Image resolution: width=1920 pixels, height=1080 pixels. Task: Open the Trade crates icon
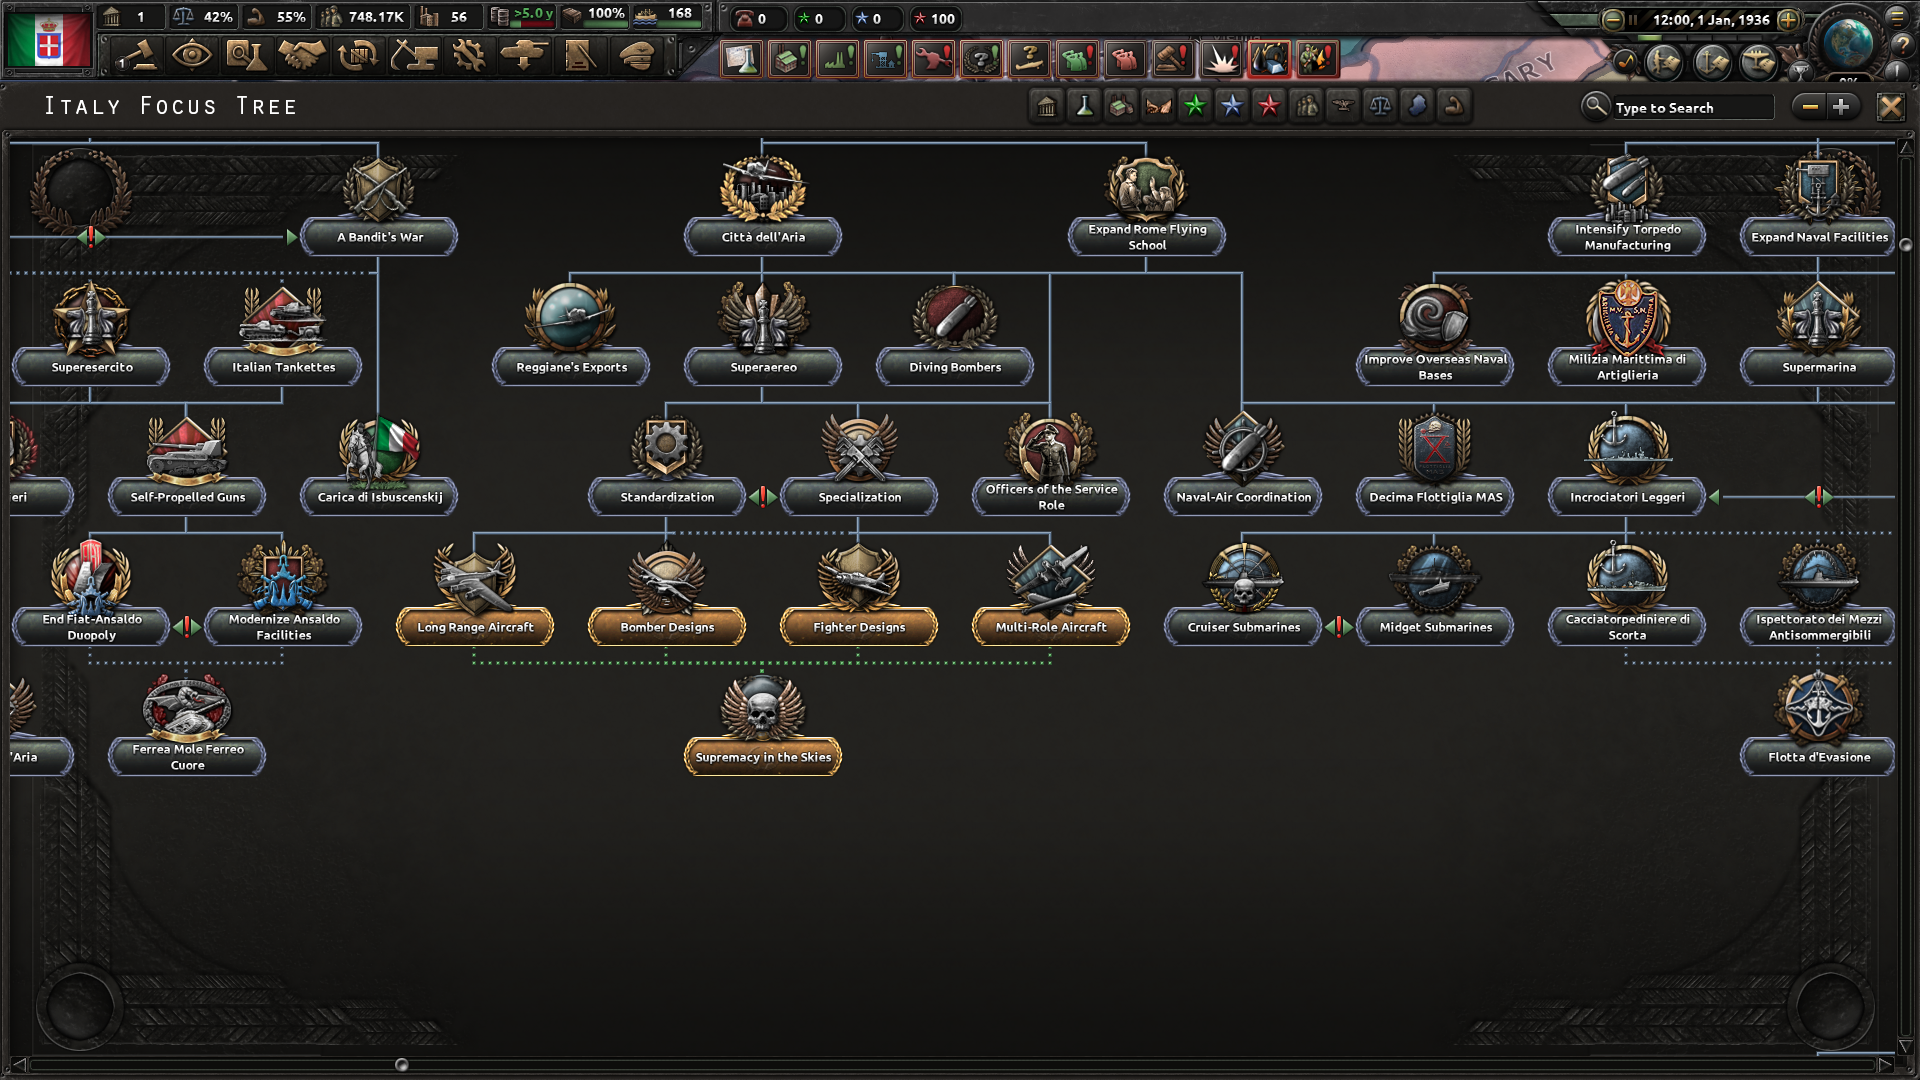357,56
